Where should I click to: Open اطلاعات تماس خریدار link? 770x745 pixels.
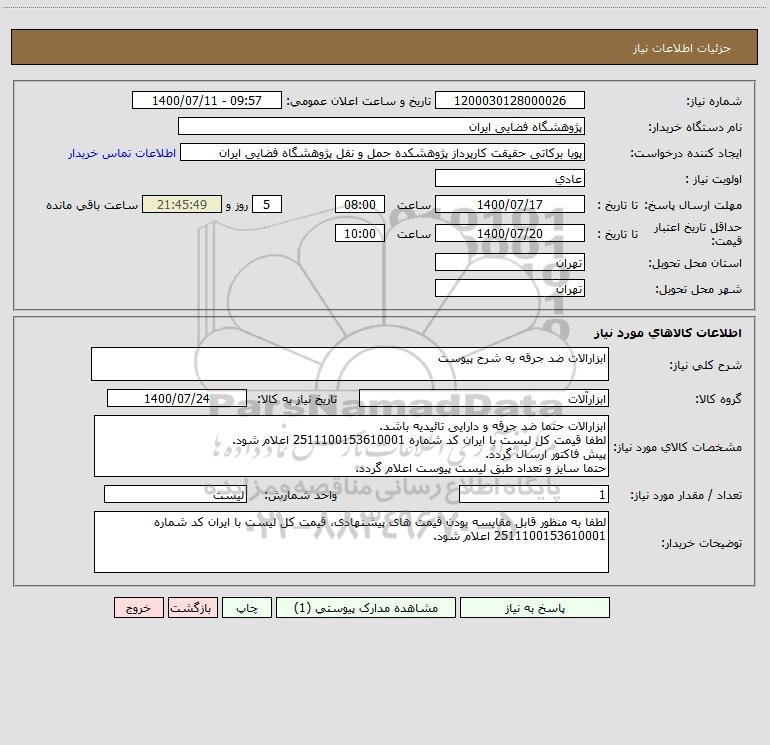coord(122,153)
